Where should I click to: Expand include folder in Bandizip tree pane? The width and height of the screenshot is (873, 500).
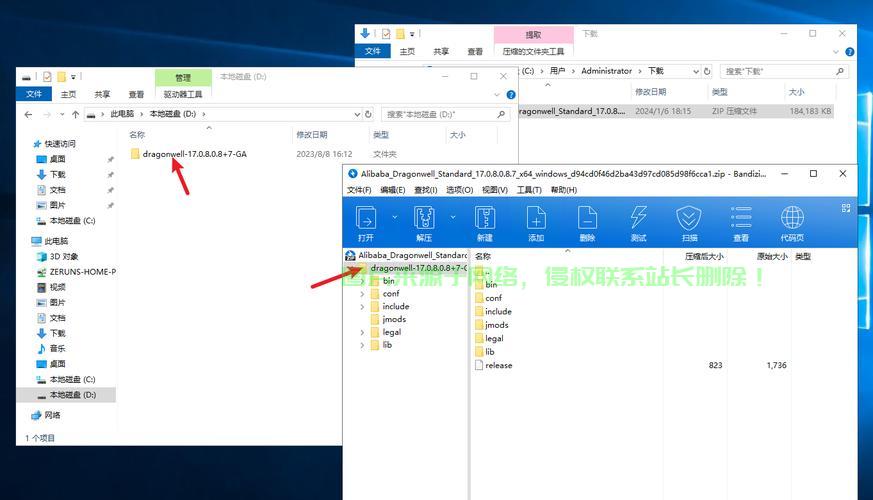point(362,307)
